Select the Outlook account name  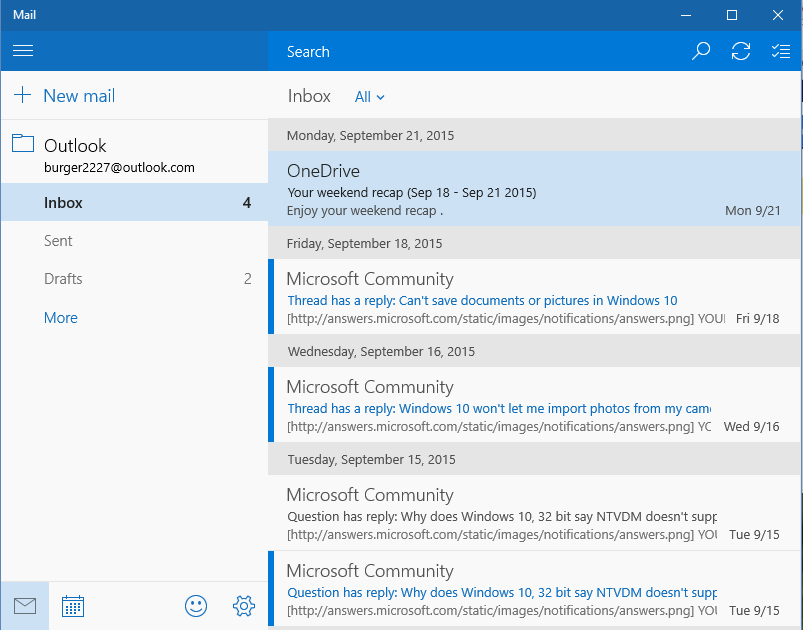coord(75,146)
